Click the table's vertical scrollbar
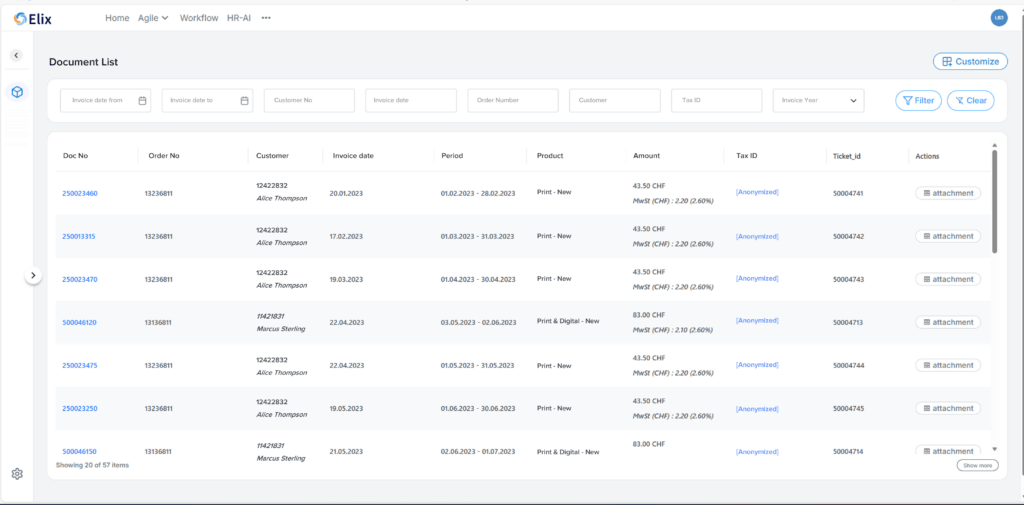1024x505 pixels. point(994,200)
